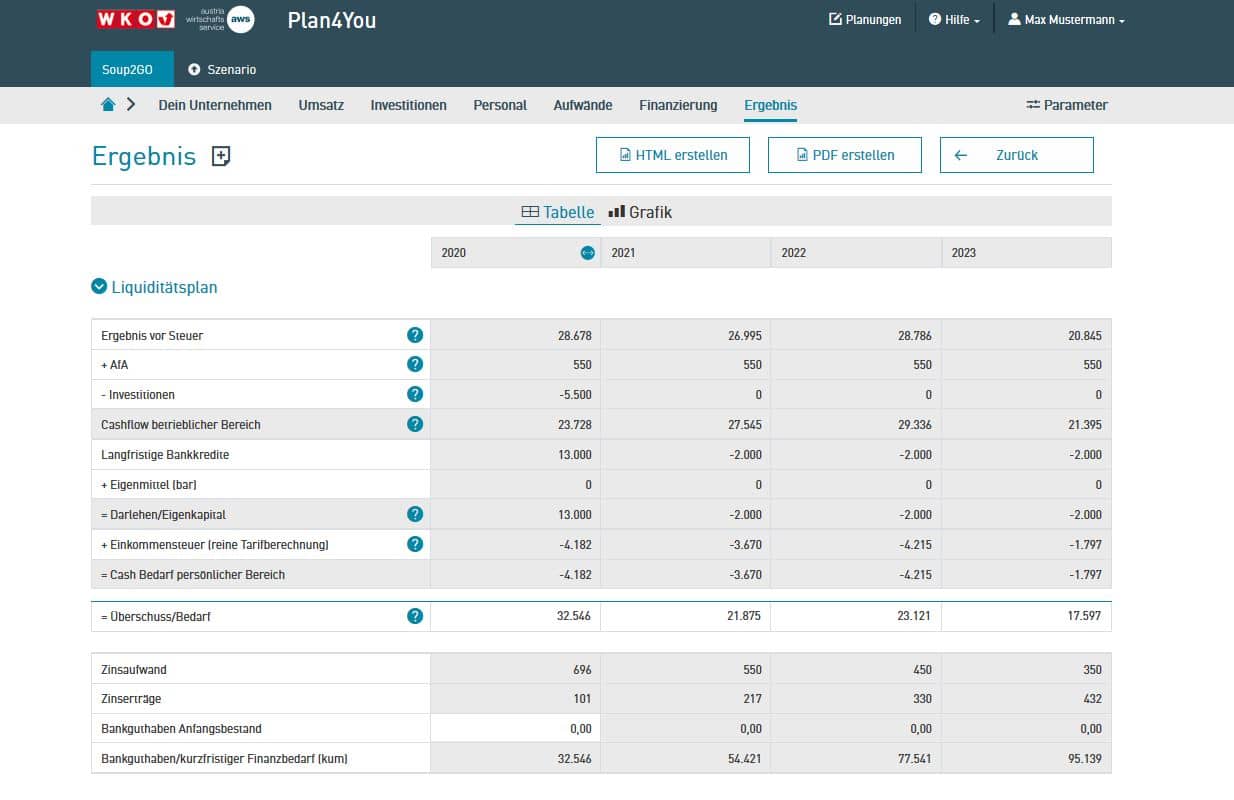Click the help icon beside Einkommensteuer
The width and height of the screenshot is (1234, 800).
(415, 544)
